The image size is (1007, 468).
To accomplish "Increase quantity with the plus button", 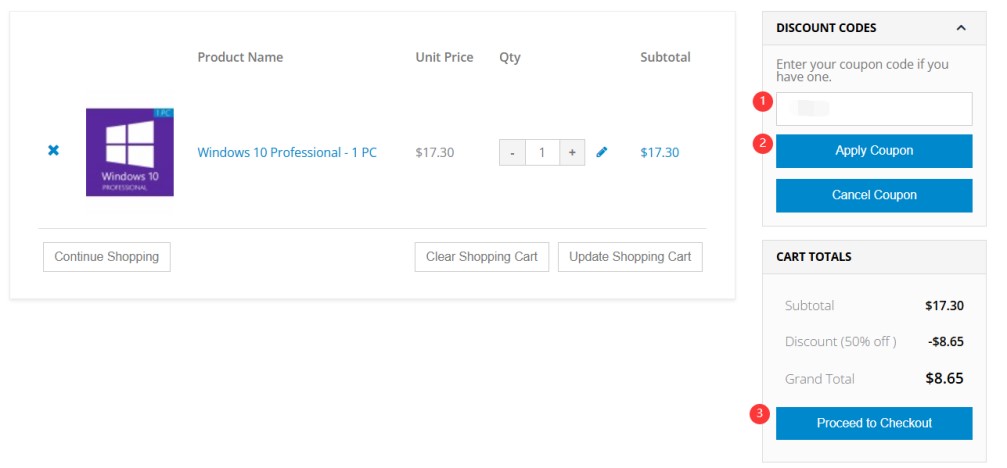I will (572, 153).
